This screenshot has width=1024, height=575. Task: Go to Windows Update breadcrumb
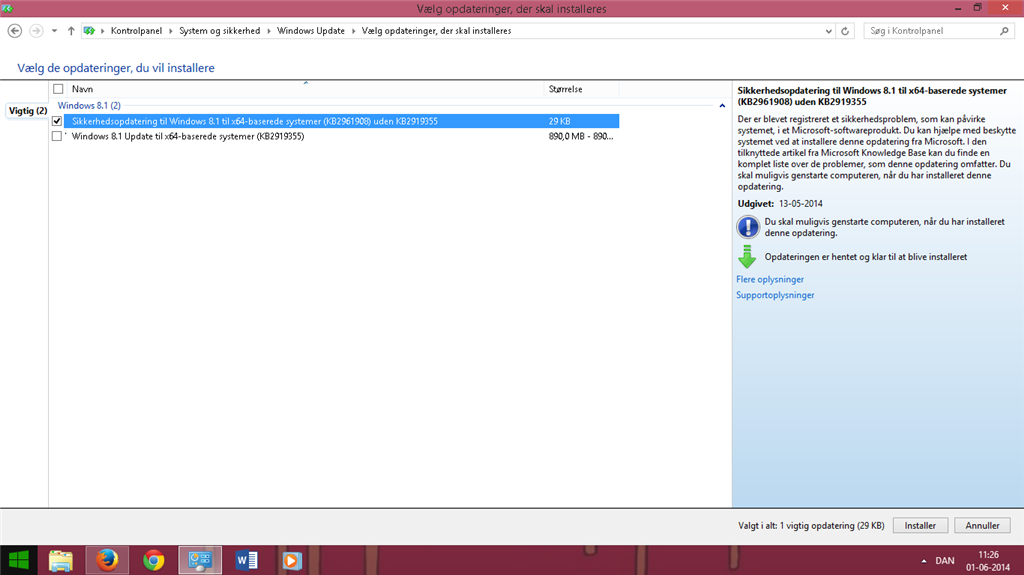[x=310, y=31]
